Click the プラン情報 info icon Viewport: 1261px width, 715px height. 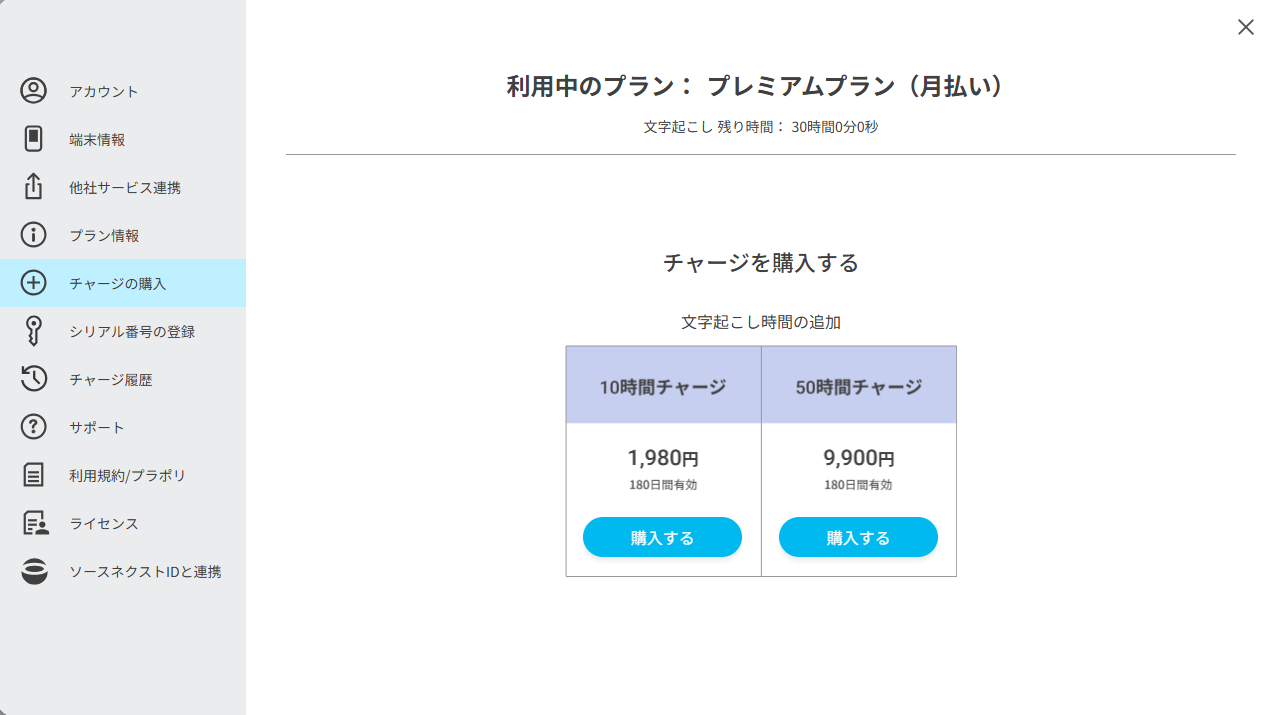[34, 235]
